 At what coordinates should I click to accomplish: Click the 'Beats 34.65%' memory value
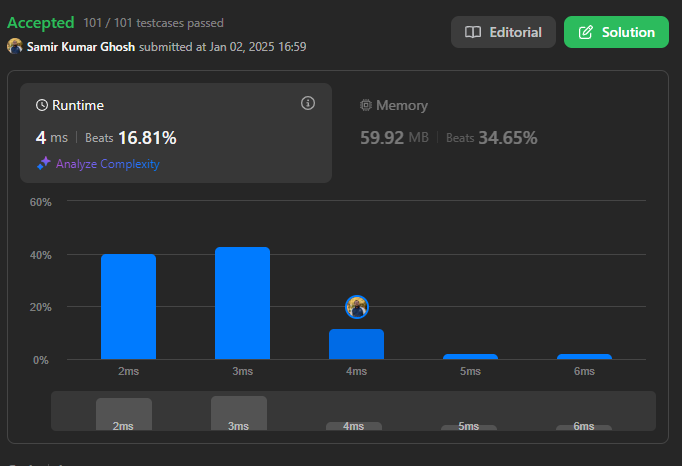pyautogui.click(x=491, y=138)
